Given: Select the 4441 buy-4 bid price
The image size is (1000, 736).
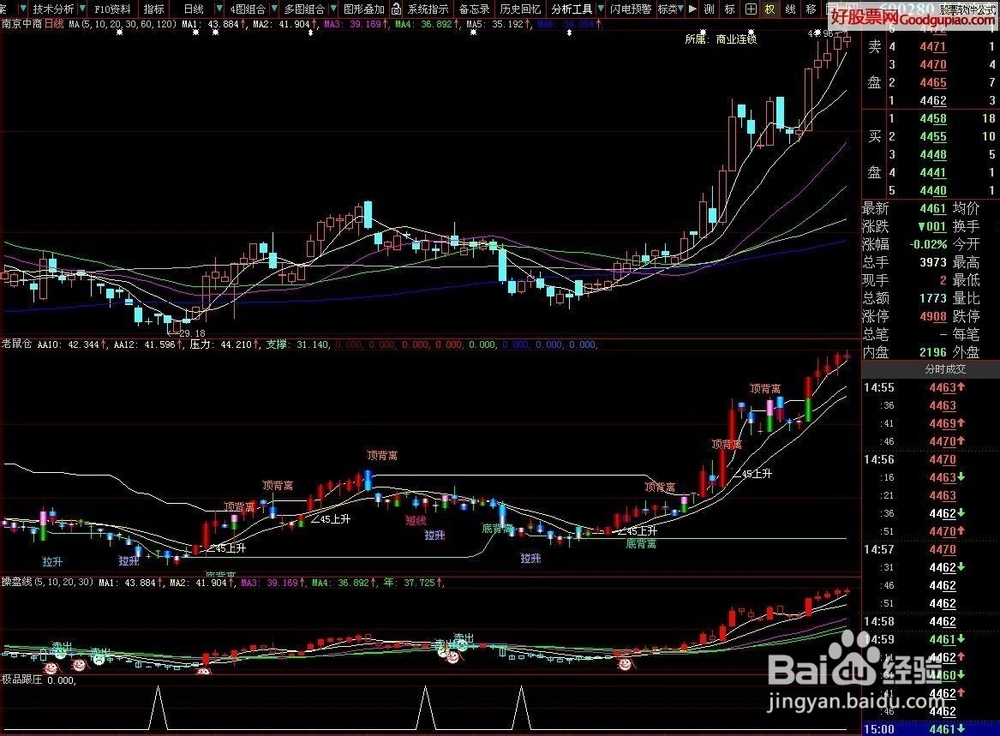Looking at the screenshot, I should 932,172.
